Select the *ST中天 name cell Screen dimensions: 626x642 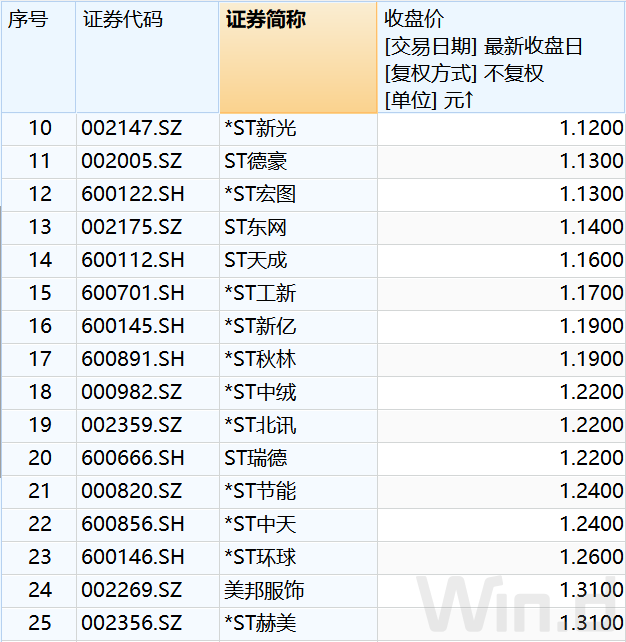click(x=298, y=524)
